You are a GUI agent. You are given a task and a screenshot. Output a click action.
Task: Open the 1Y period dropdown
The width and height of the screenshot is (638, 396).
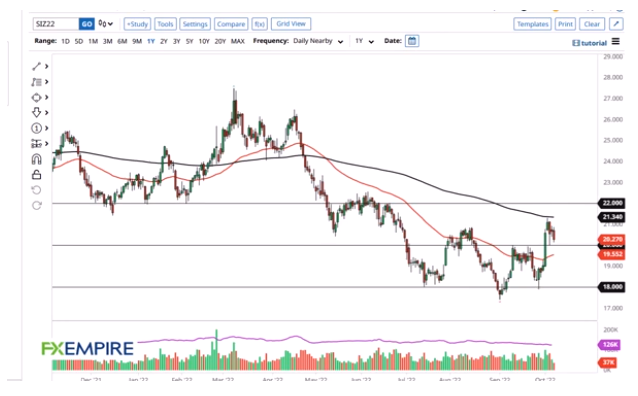(364, 41)
